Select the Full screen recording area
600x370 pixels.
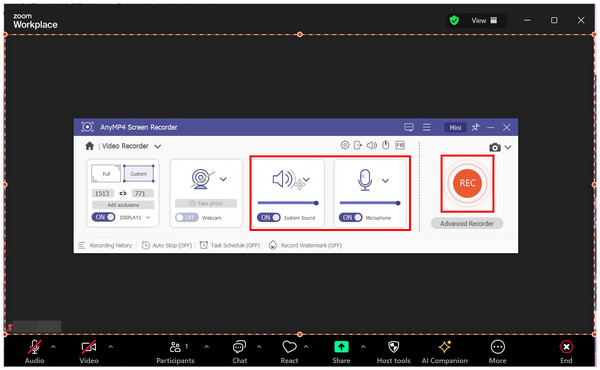point(106,174)
